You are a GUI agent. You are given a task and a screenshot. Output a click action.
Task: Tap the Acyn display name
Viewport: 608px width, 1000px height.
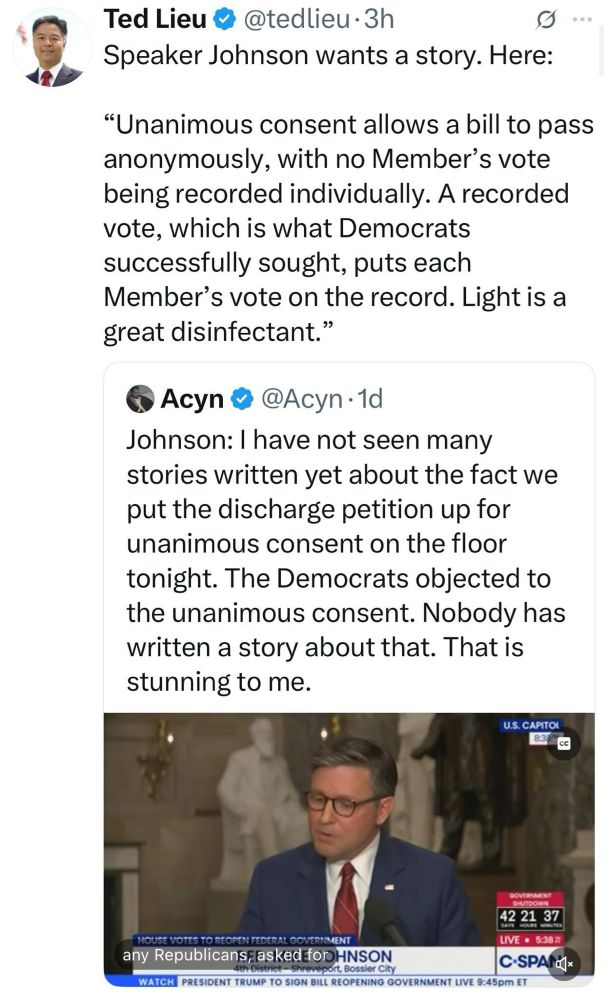[192, 399]
